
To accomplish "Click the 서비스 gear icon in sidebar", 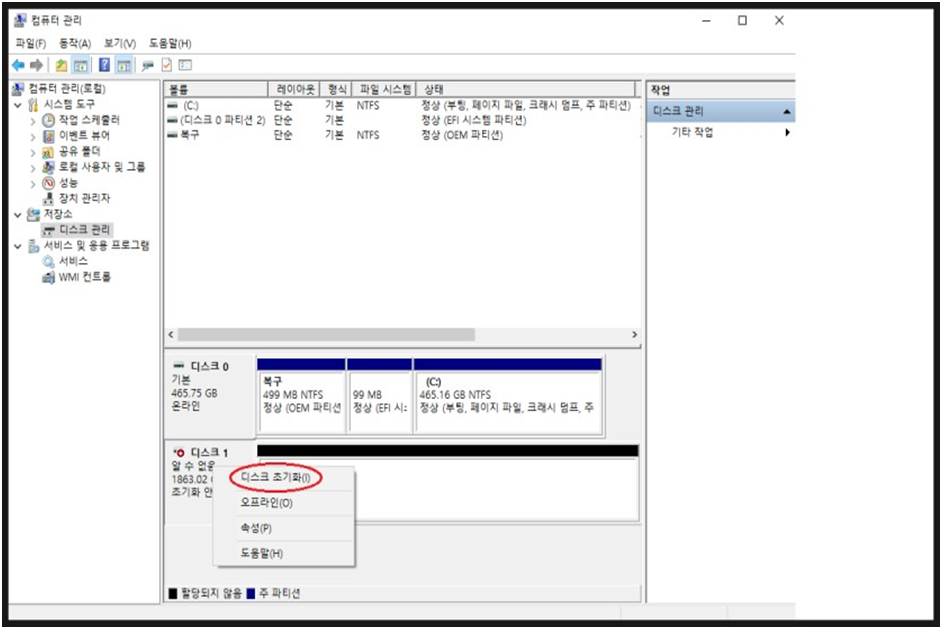I will pos(50,262).
